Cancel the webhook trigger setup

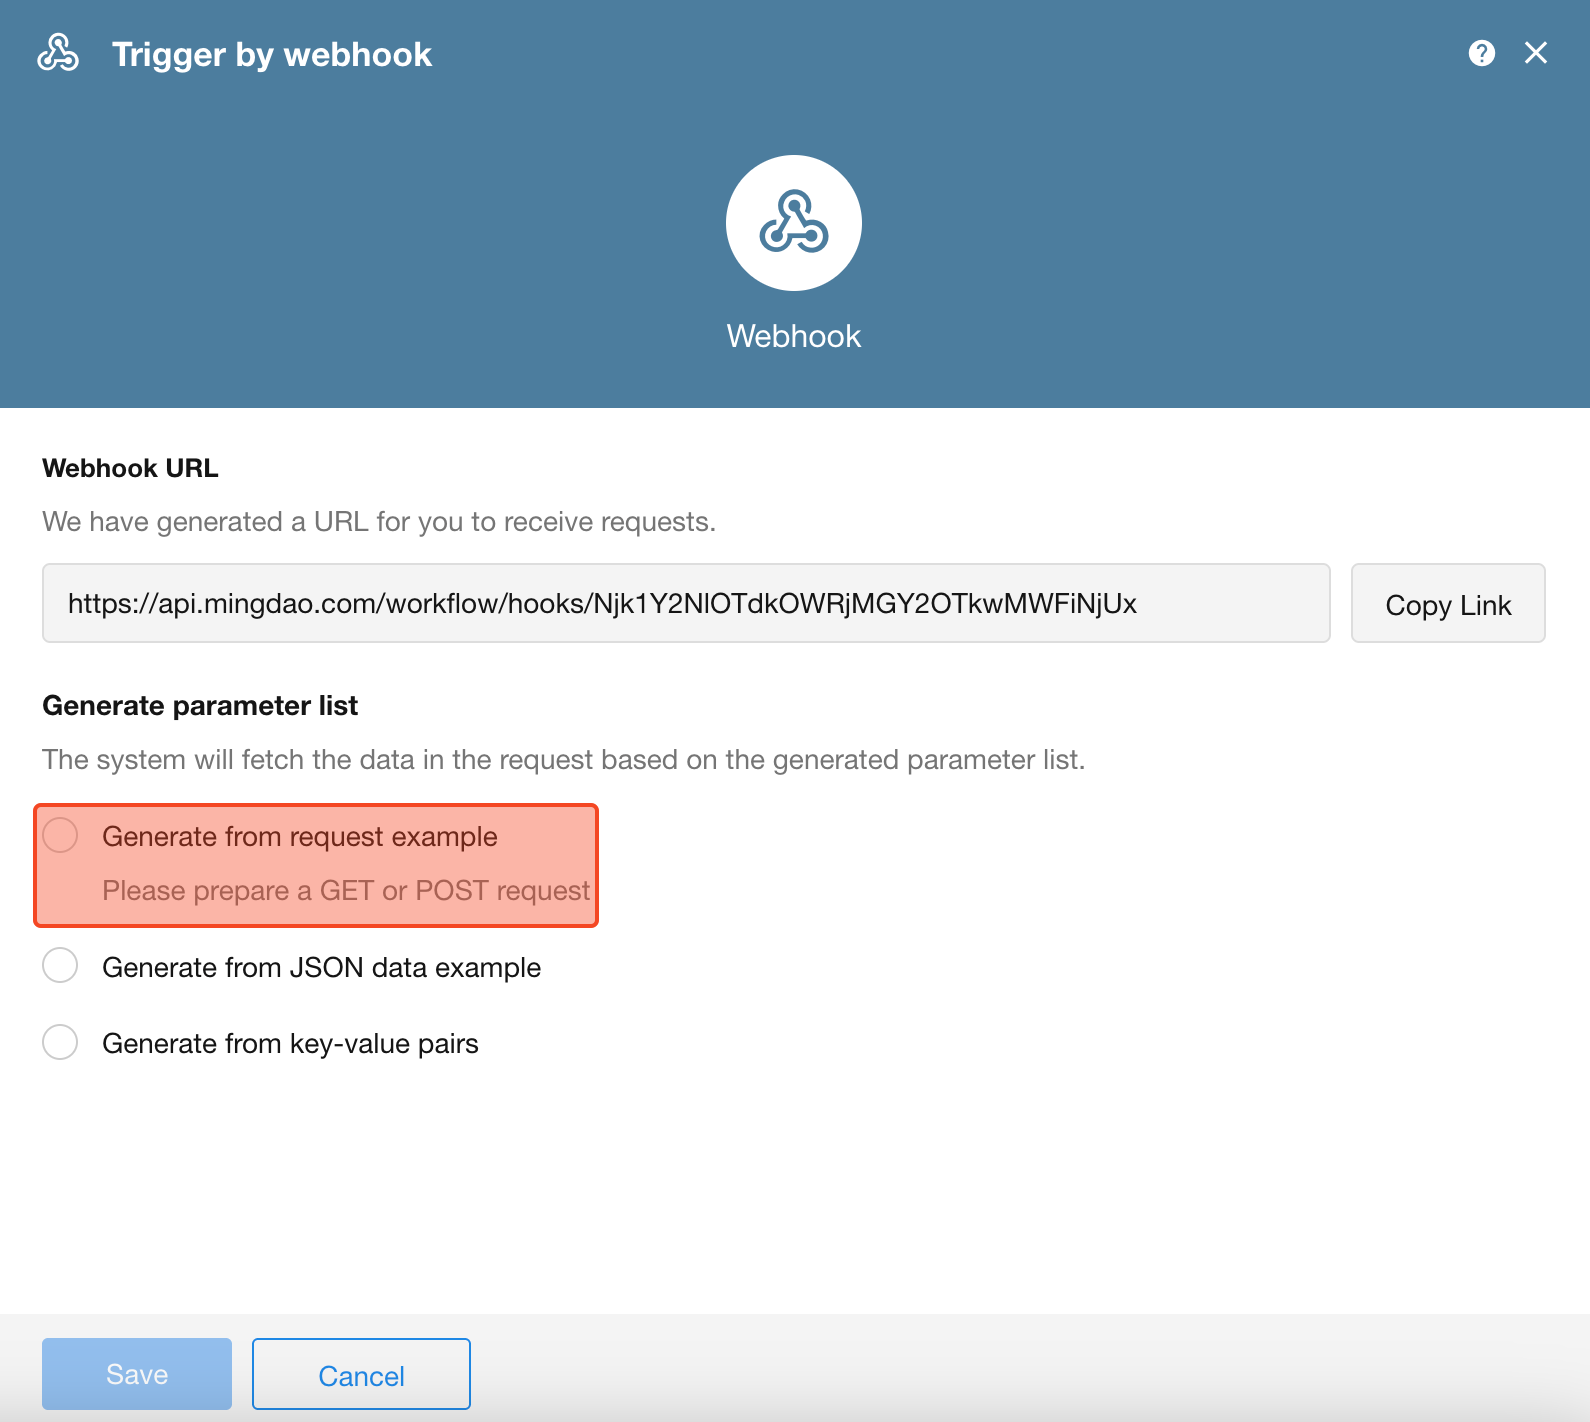tap(361, 1374)
